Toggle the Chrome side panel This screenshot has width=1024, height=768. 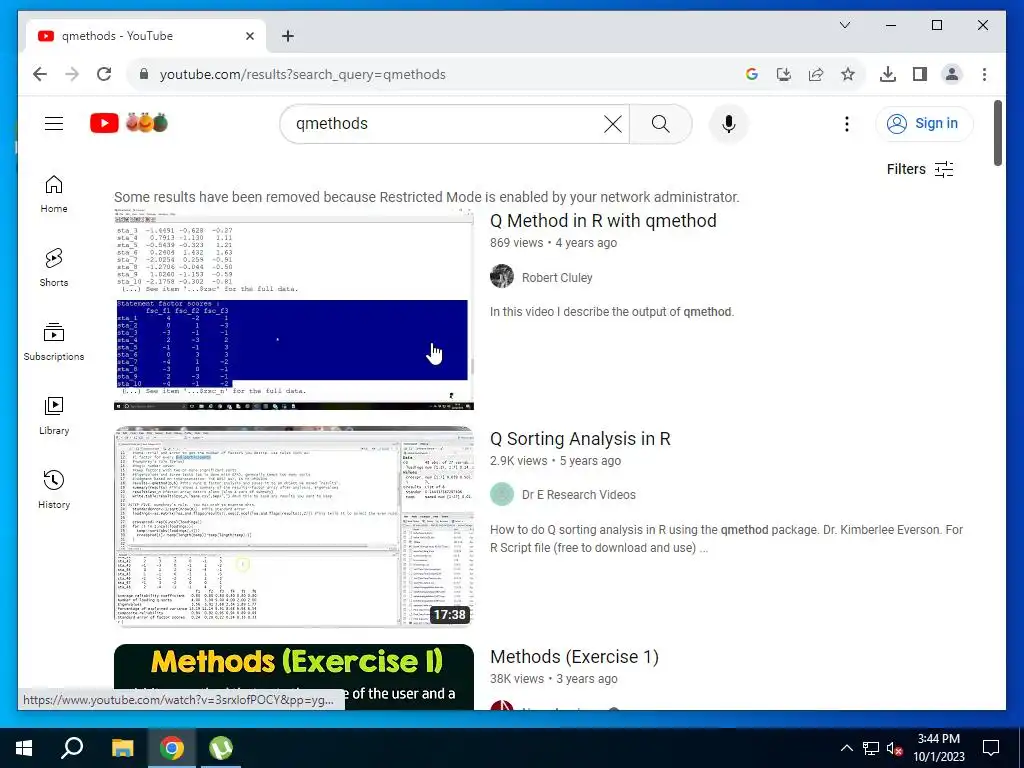click(920, 74)
